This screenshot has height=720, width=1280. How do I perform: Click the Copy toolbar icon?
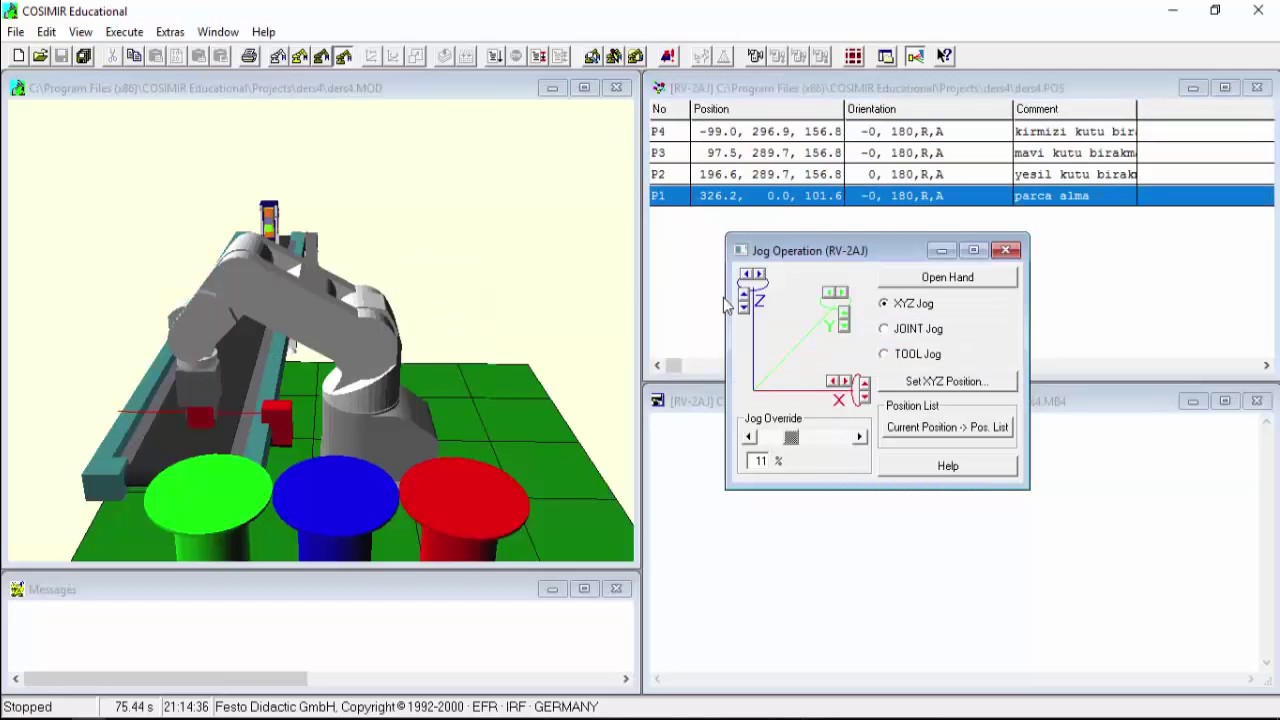point(133,56)
